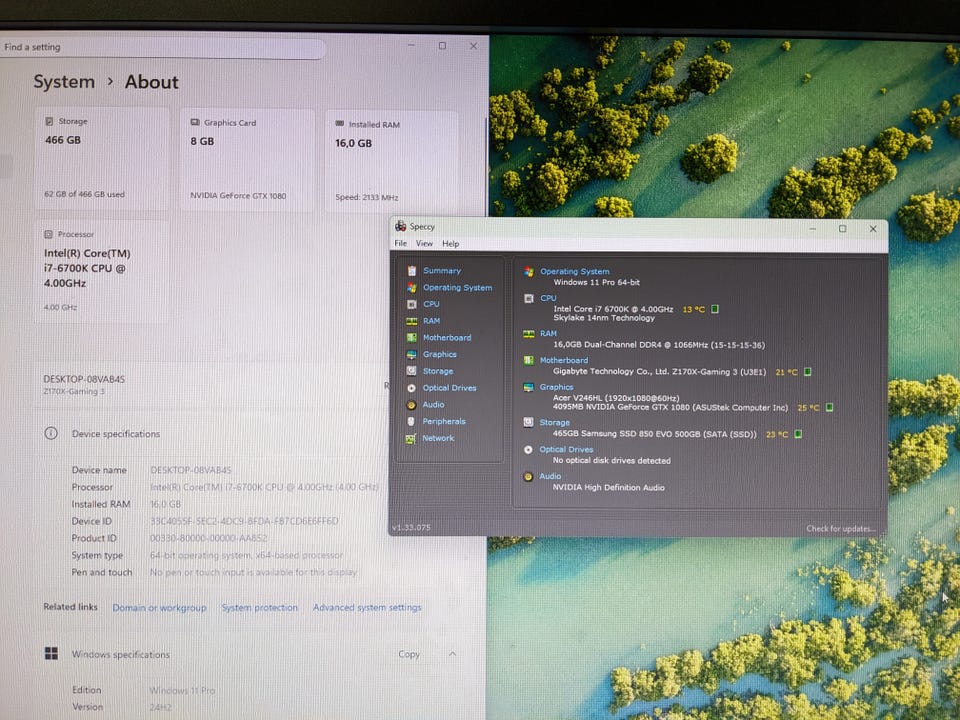Viewport: 960px width, 720px height.
Task: Select Audio speaker icon in Speccy sidebar
Action: click(x=411, y=405)
